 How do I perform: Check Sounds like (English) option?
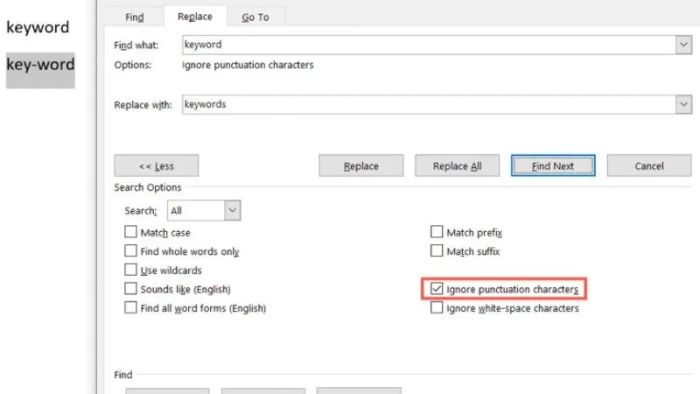pos(130,289)
